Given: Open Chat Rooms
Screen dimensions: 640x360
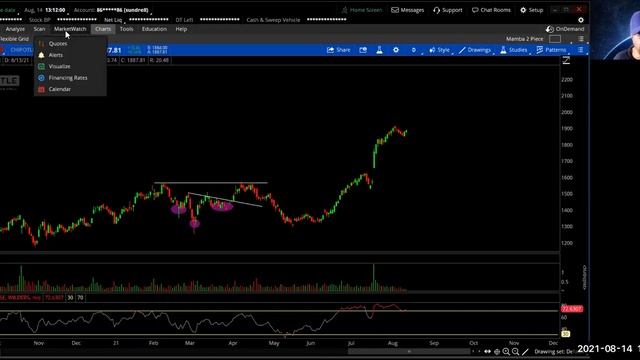Looking at the screenshot, I should (491, 10).
